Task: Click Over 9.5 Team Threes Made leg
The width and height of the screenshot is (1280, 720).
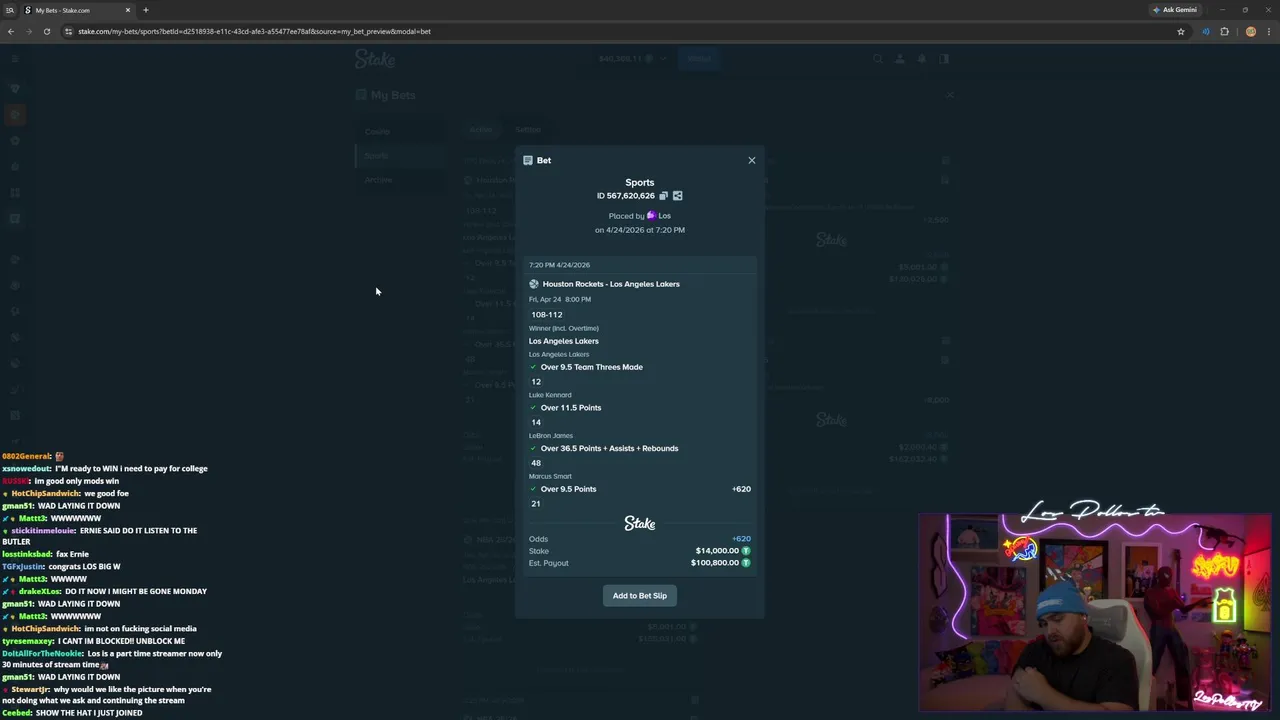Action: pos(591,367)
